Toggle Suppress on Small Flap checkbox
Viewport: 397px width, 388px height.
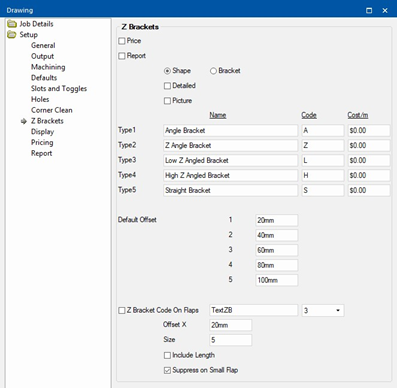[x=167, y=371]
